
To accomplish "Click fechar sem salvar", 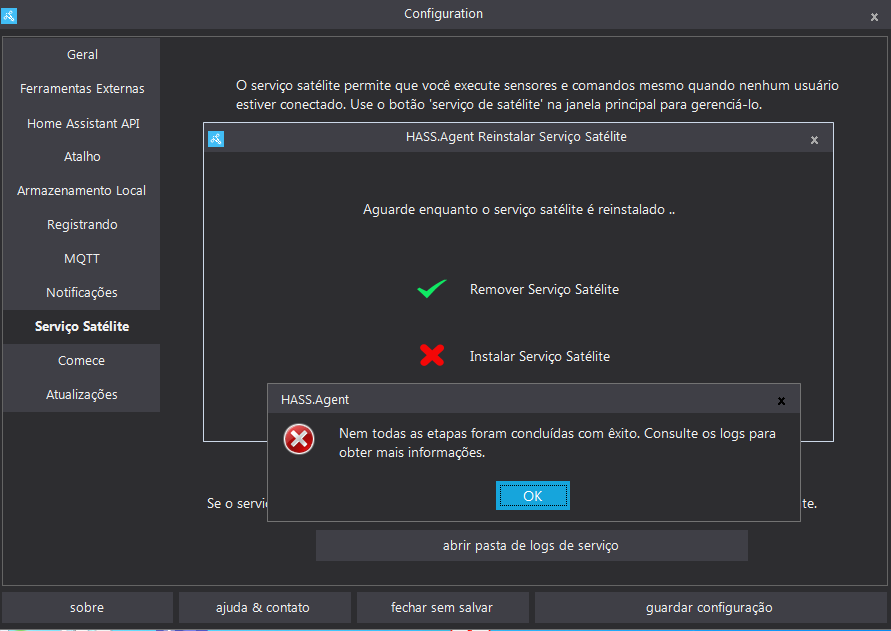I will tap(442, 607).
